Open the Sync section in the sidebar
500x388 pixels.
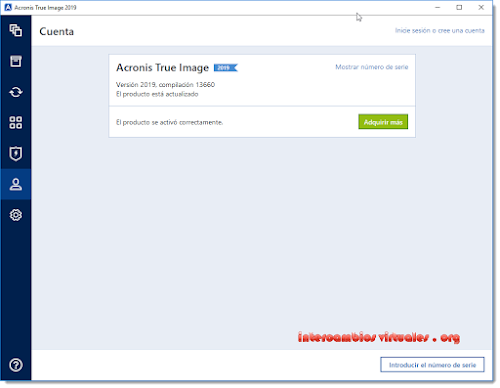16,92
